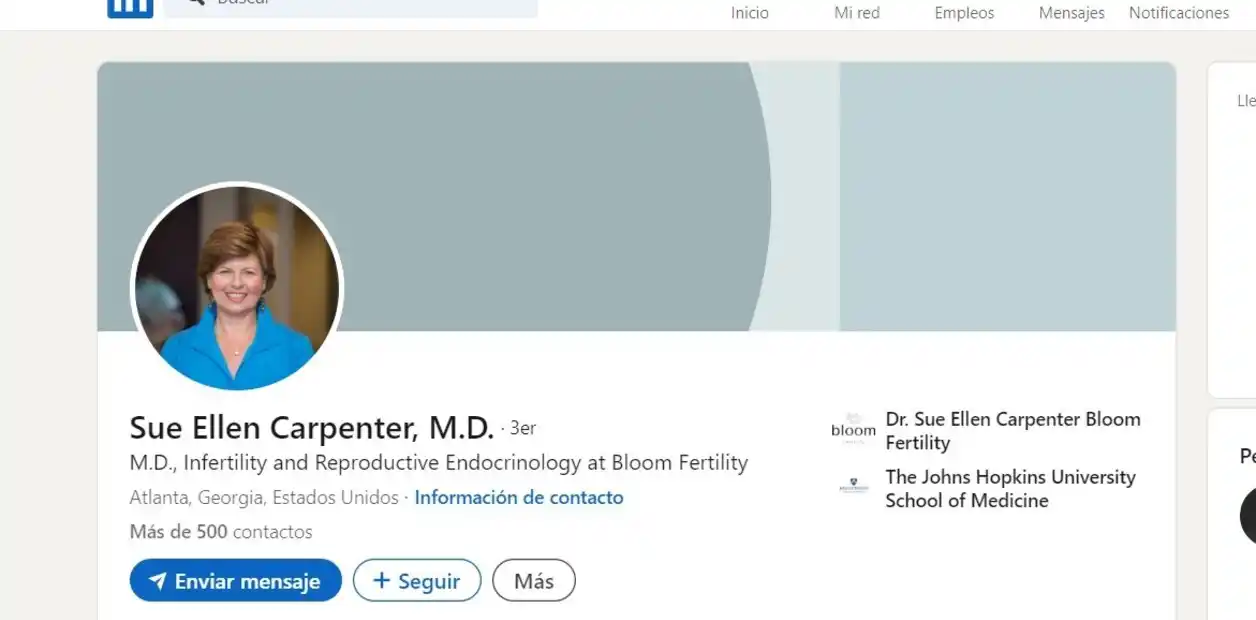Open Mensajes in the top navigation

click(1071, 13)
